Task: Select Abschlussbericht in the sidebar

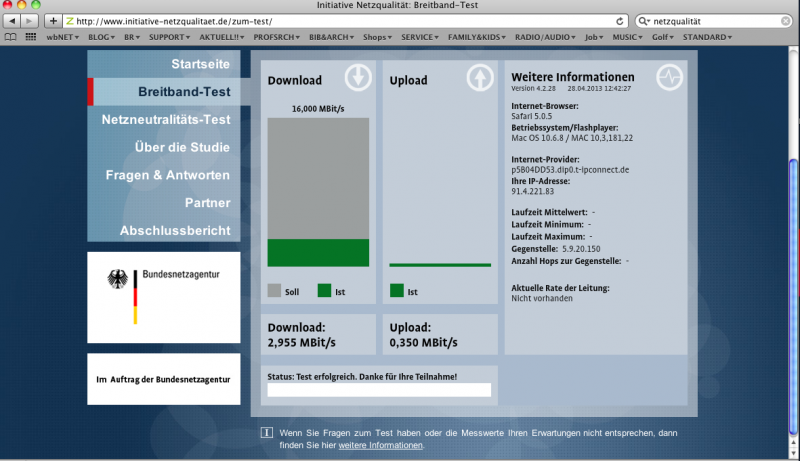Action: point(175,231)
